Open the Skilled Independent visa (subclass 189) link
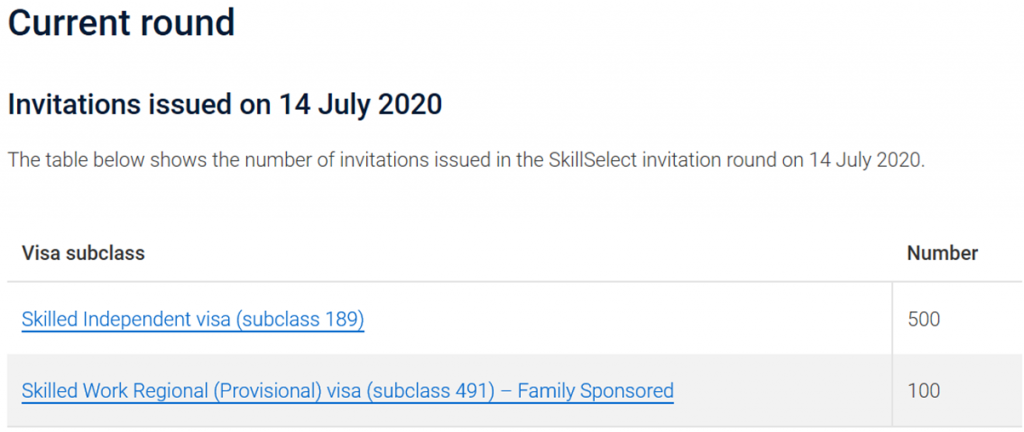The image size is (1024, 432). (192, 320)
